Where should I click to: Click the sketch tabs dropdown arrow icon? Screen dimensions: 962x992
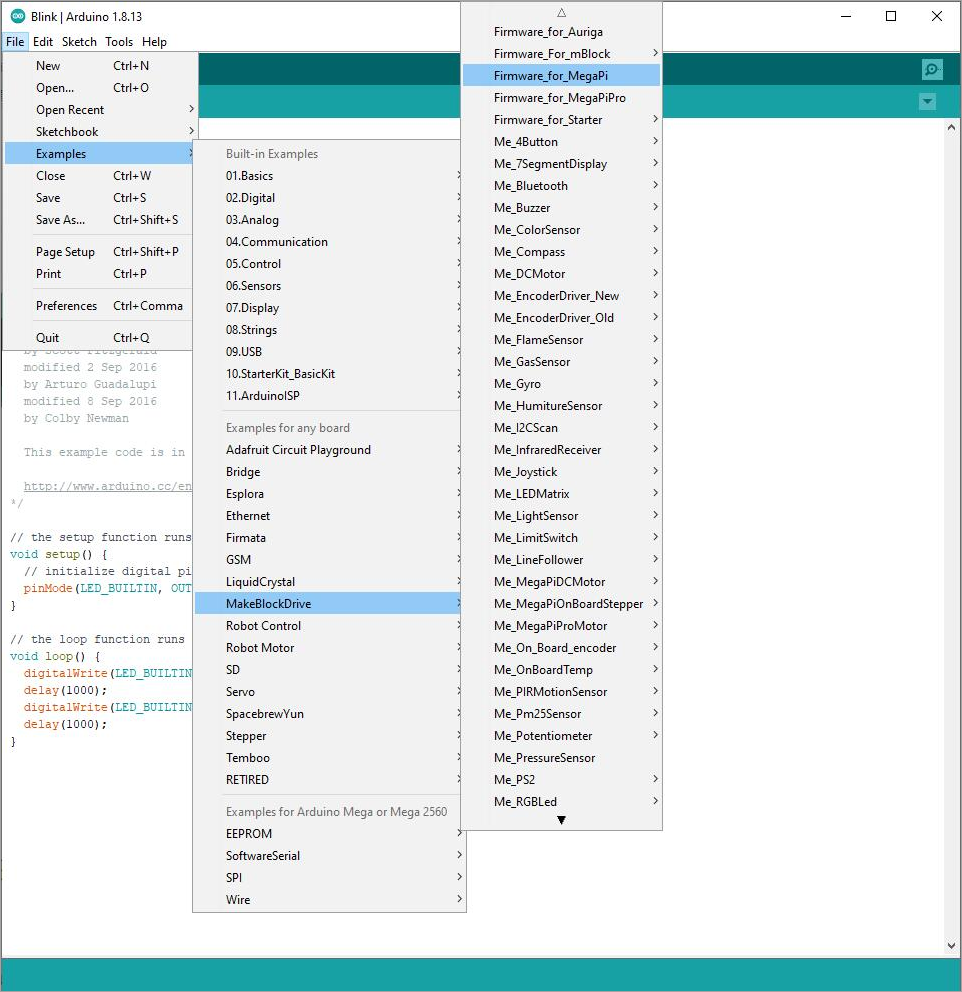[926, 101]
